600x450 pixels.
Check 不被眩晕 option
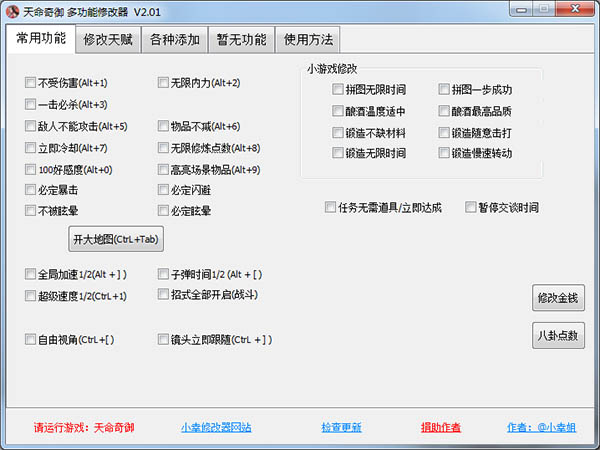pos(30,210)
